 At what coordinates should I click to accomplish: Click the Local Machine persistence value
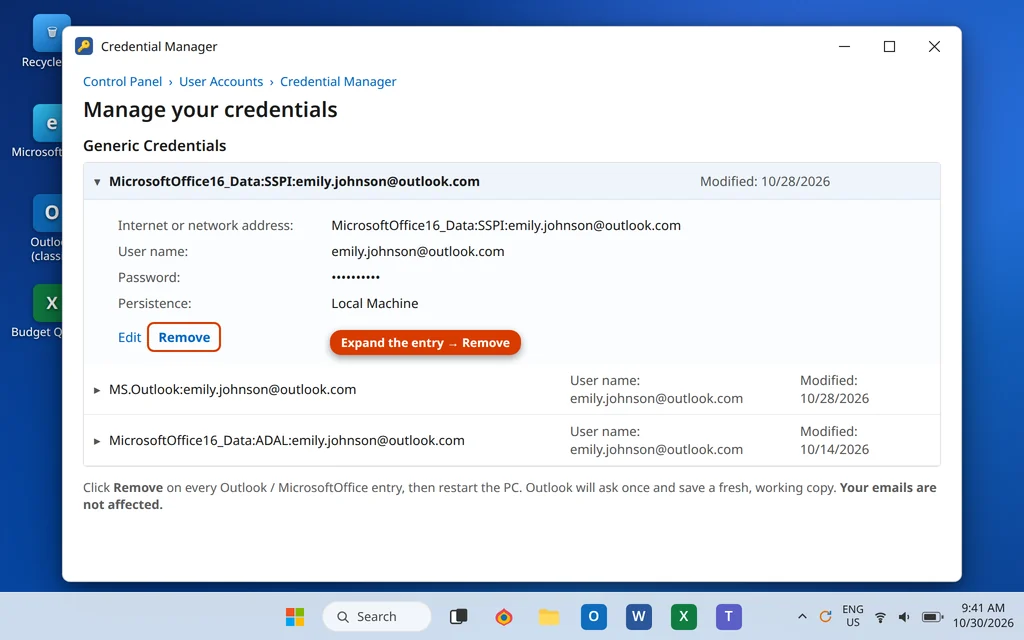pos(375,304)
